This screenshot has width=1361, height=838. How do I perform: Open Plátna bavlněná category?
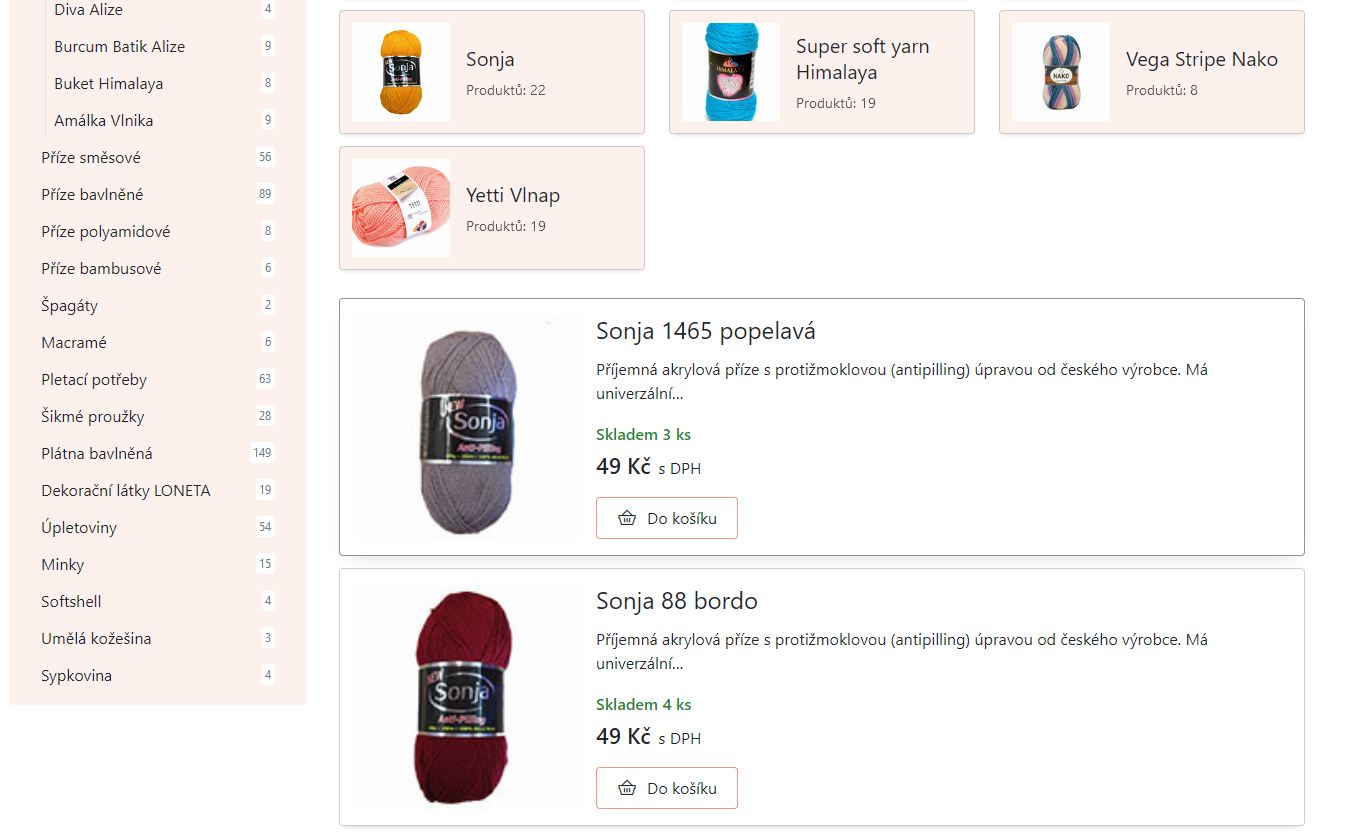tap(97, 453)
